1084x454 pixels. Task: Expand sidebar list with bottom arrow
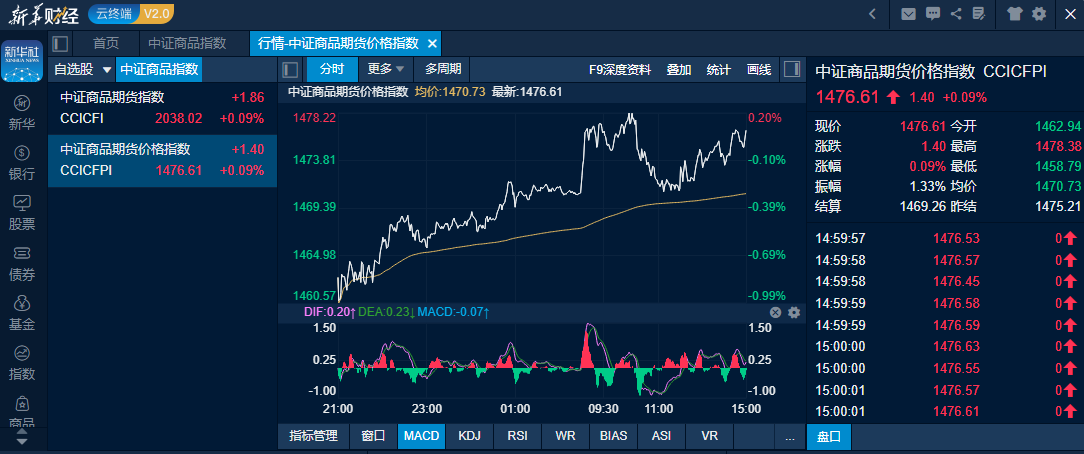coord(22,438)
